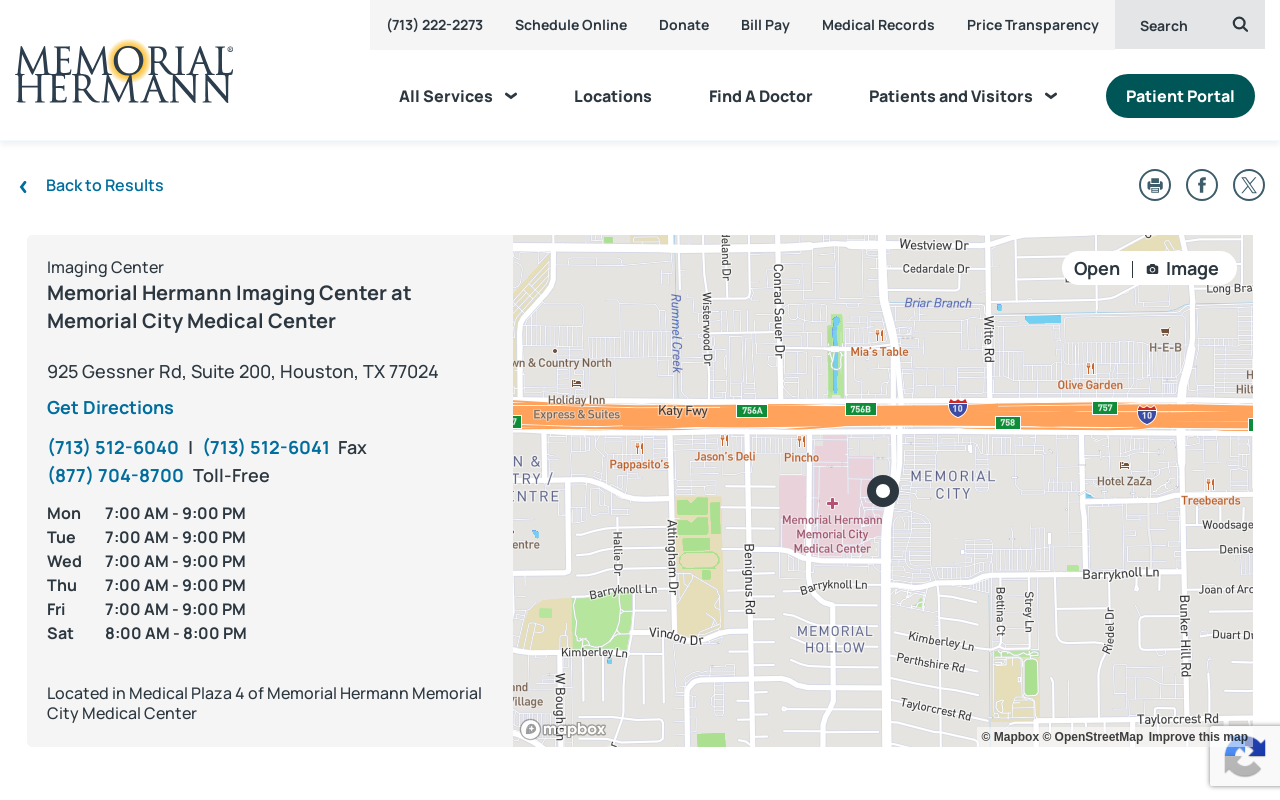The image size is (1280, 800).
Task: Open the Patient Portal
Action: coord(1180,96)
